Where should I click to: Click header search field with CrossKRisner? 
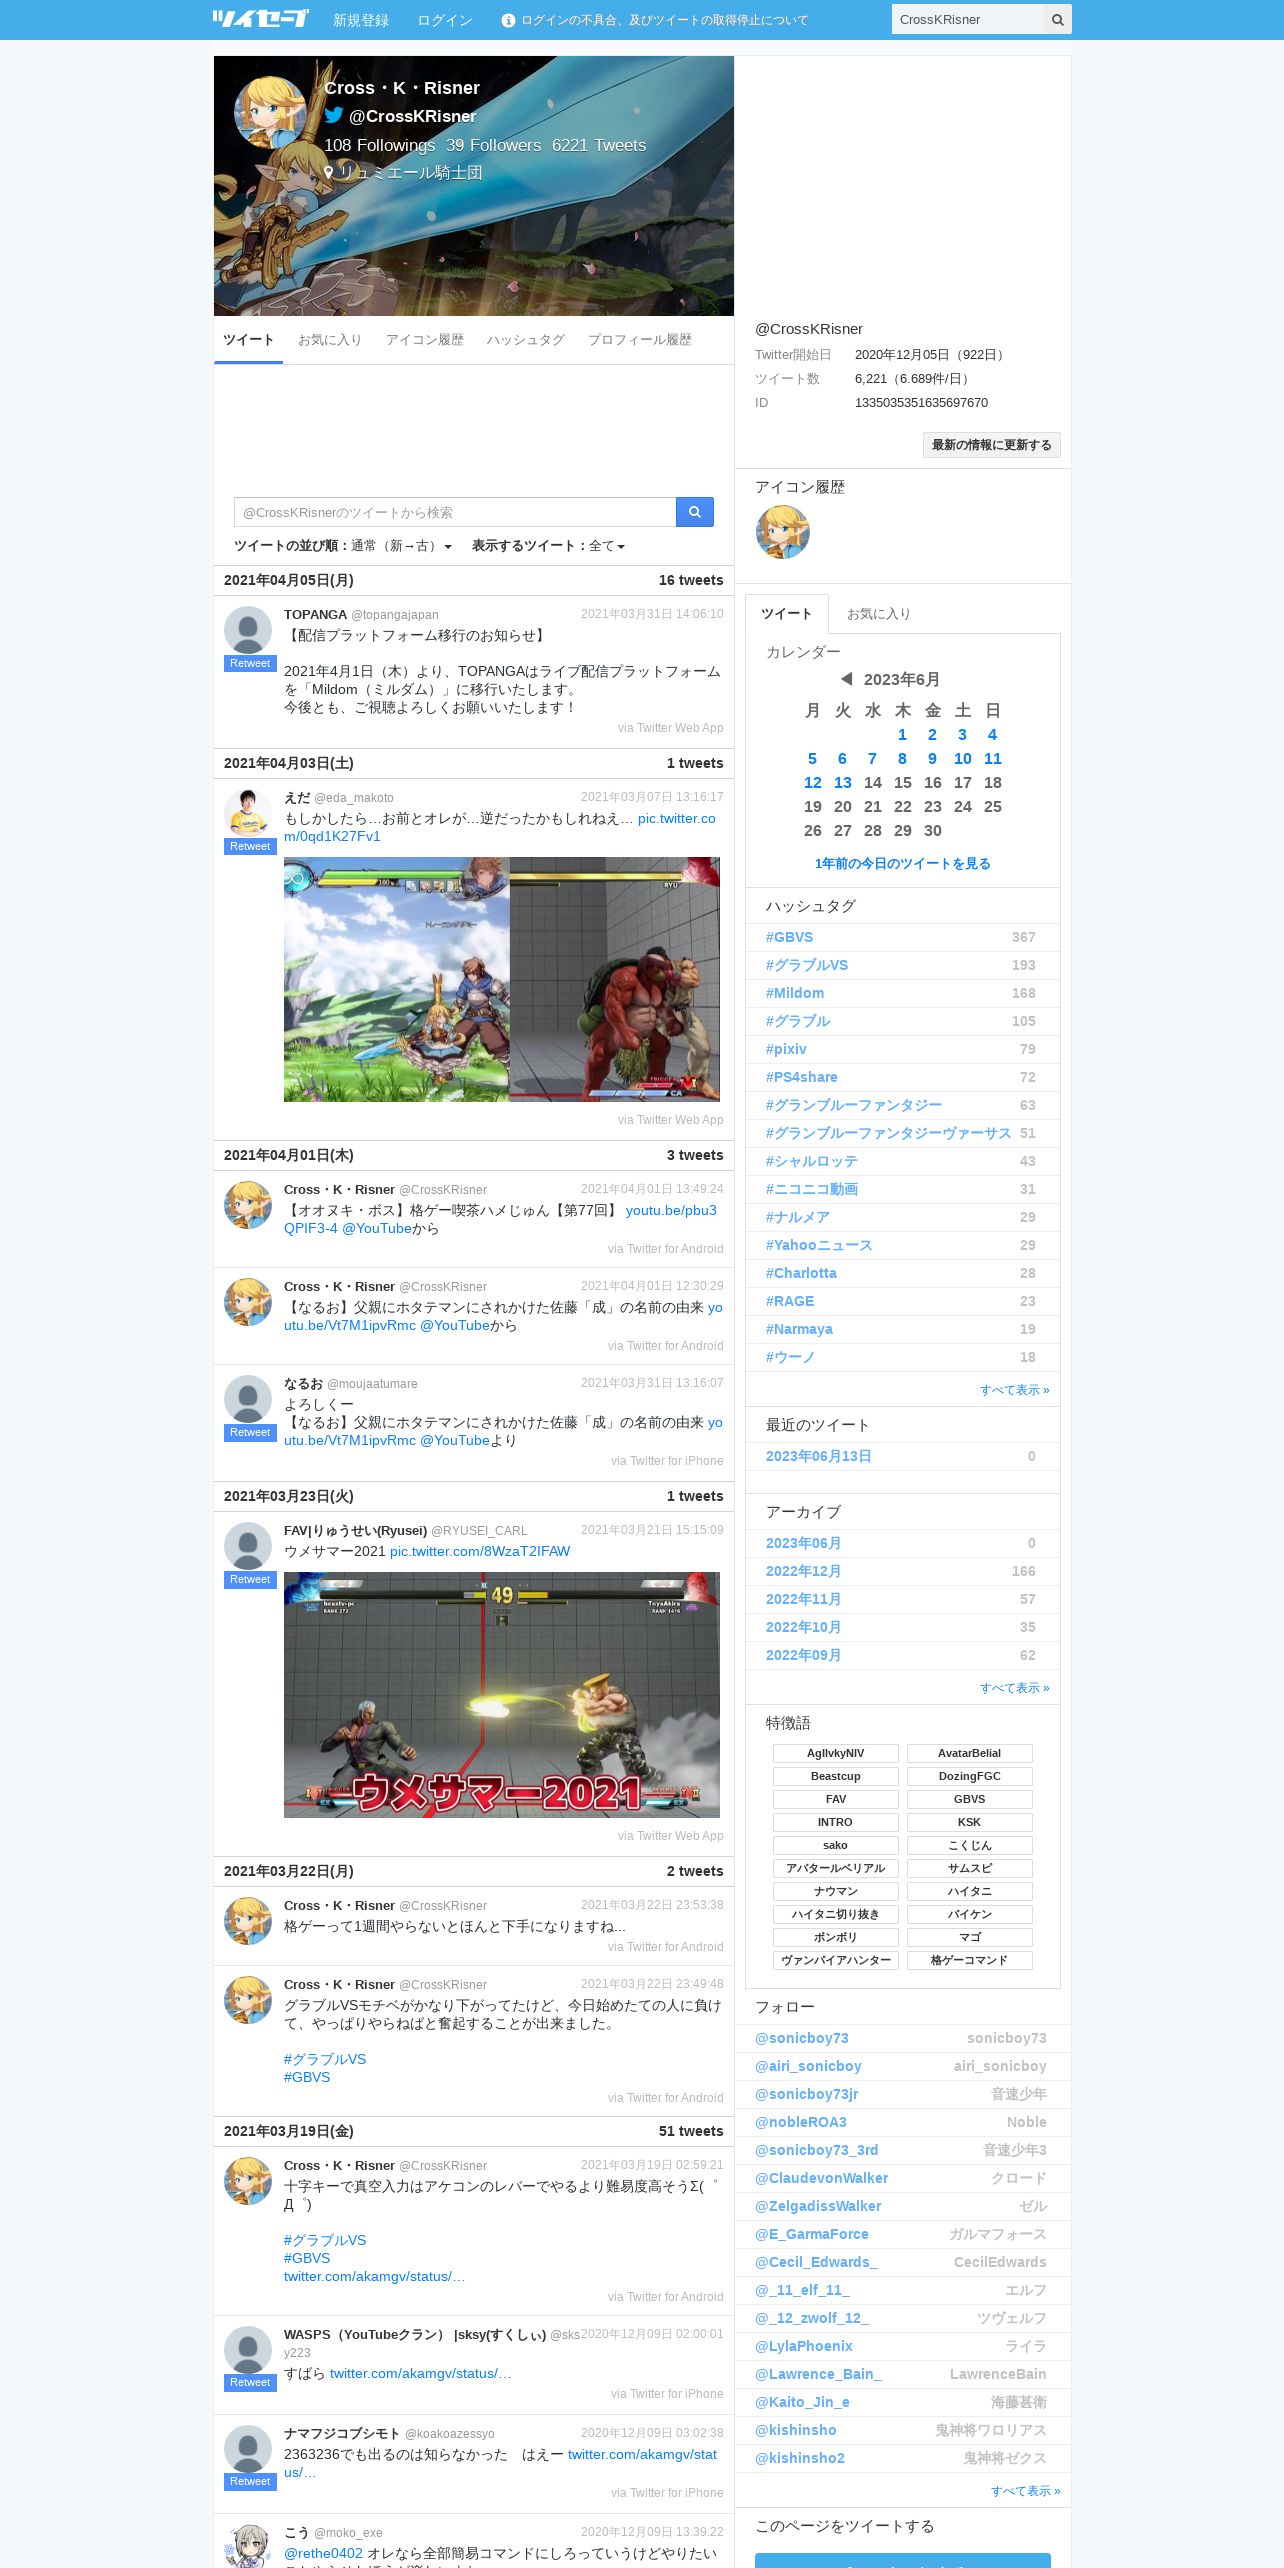tap(968, 19)
